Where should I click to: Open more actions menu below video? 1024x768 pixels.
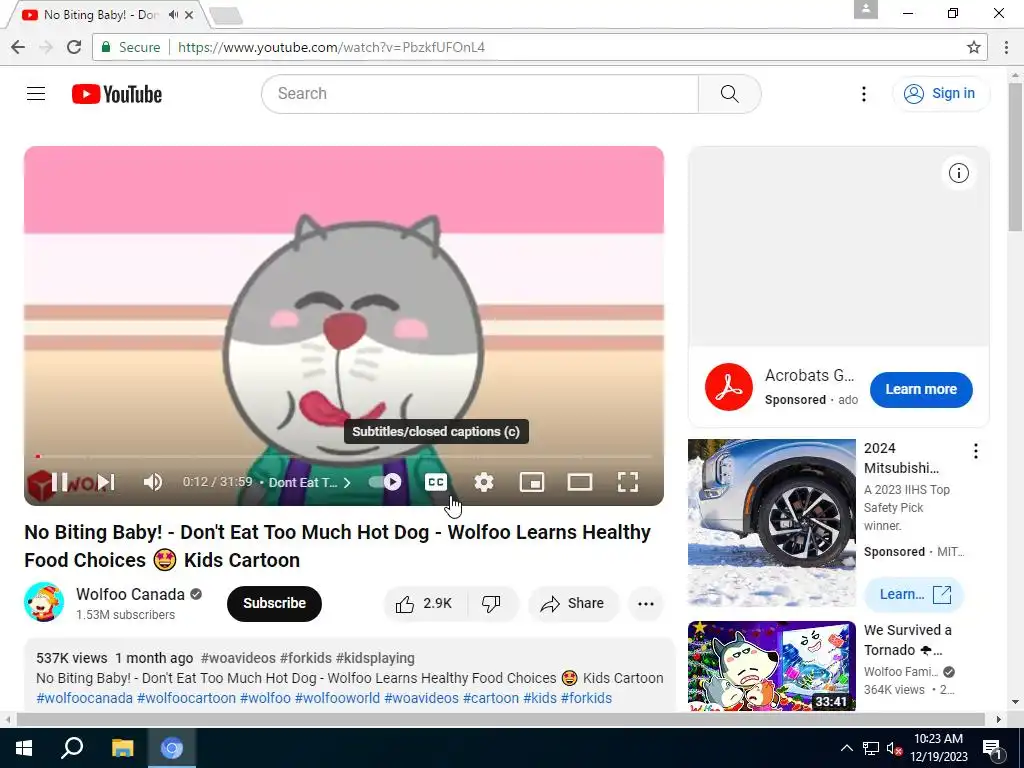pos(646,603)
